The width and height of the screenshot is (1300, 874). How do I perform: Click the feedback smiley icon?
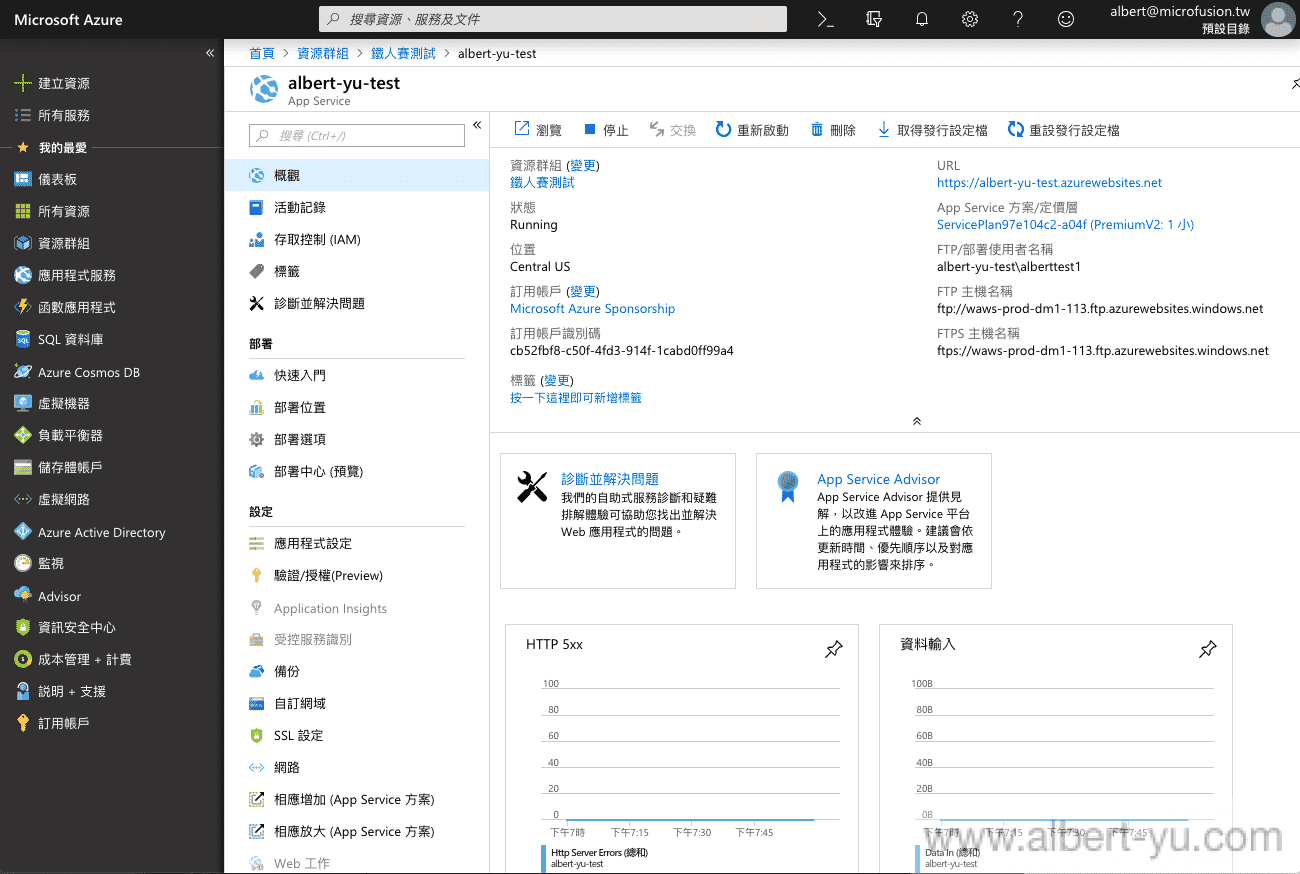(x=1066, y=19)
